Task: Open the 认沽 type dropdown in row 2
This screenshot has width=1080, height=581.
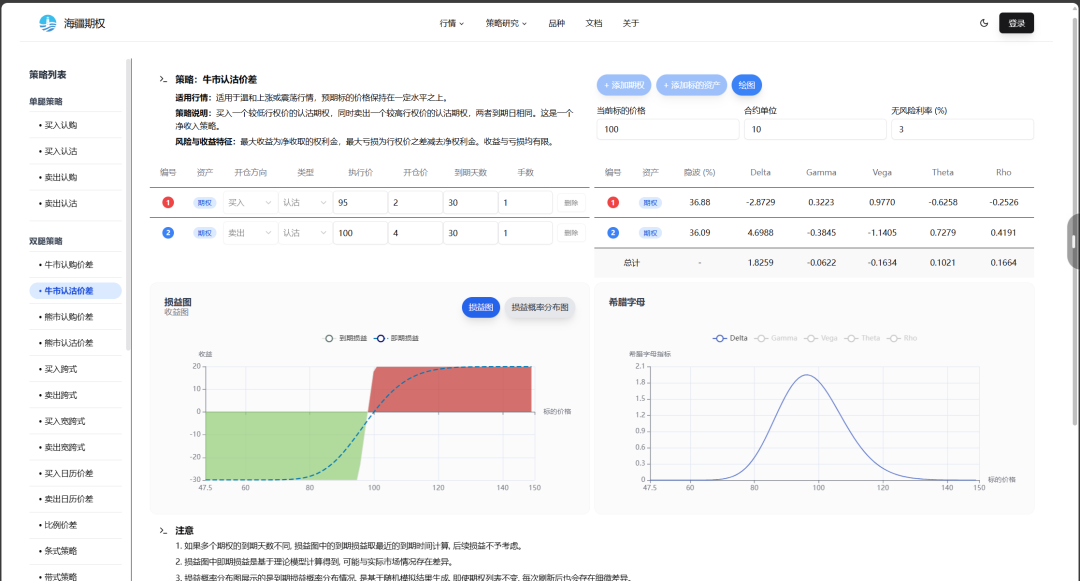Action: tap(304, 233)
